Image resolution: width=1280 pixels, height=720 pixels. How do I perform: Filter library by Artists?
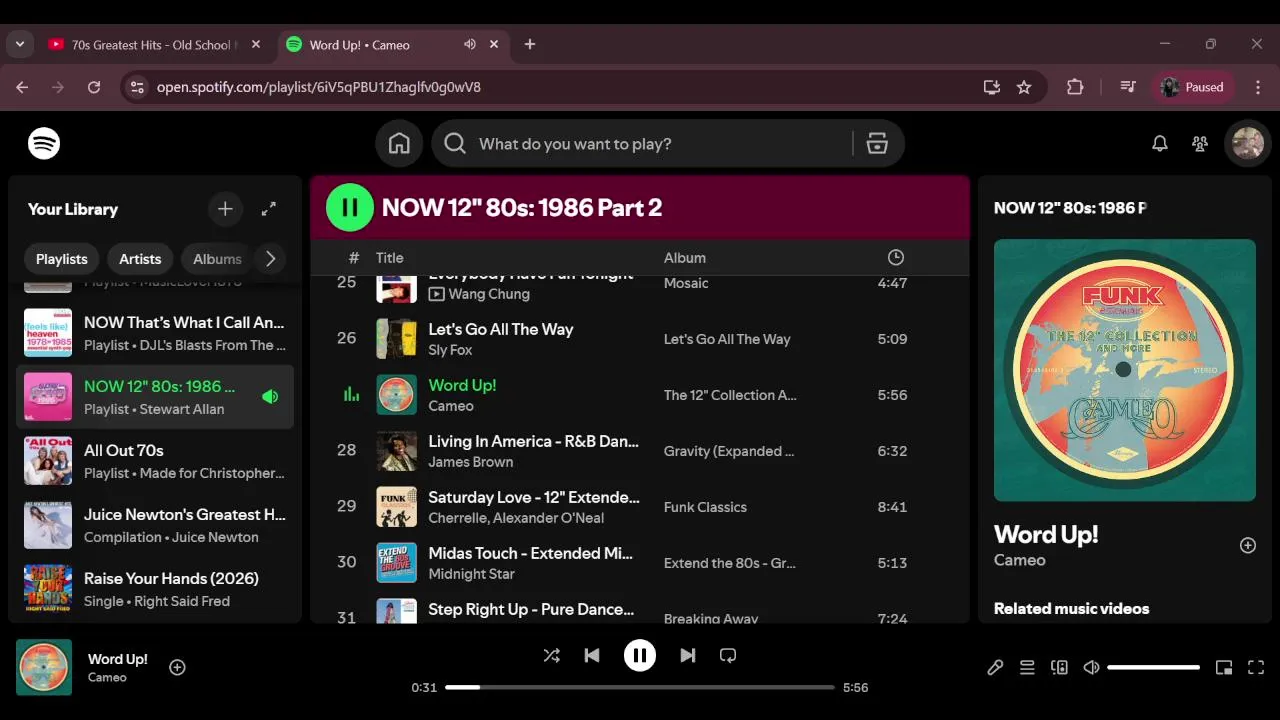click(140, 259)
